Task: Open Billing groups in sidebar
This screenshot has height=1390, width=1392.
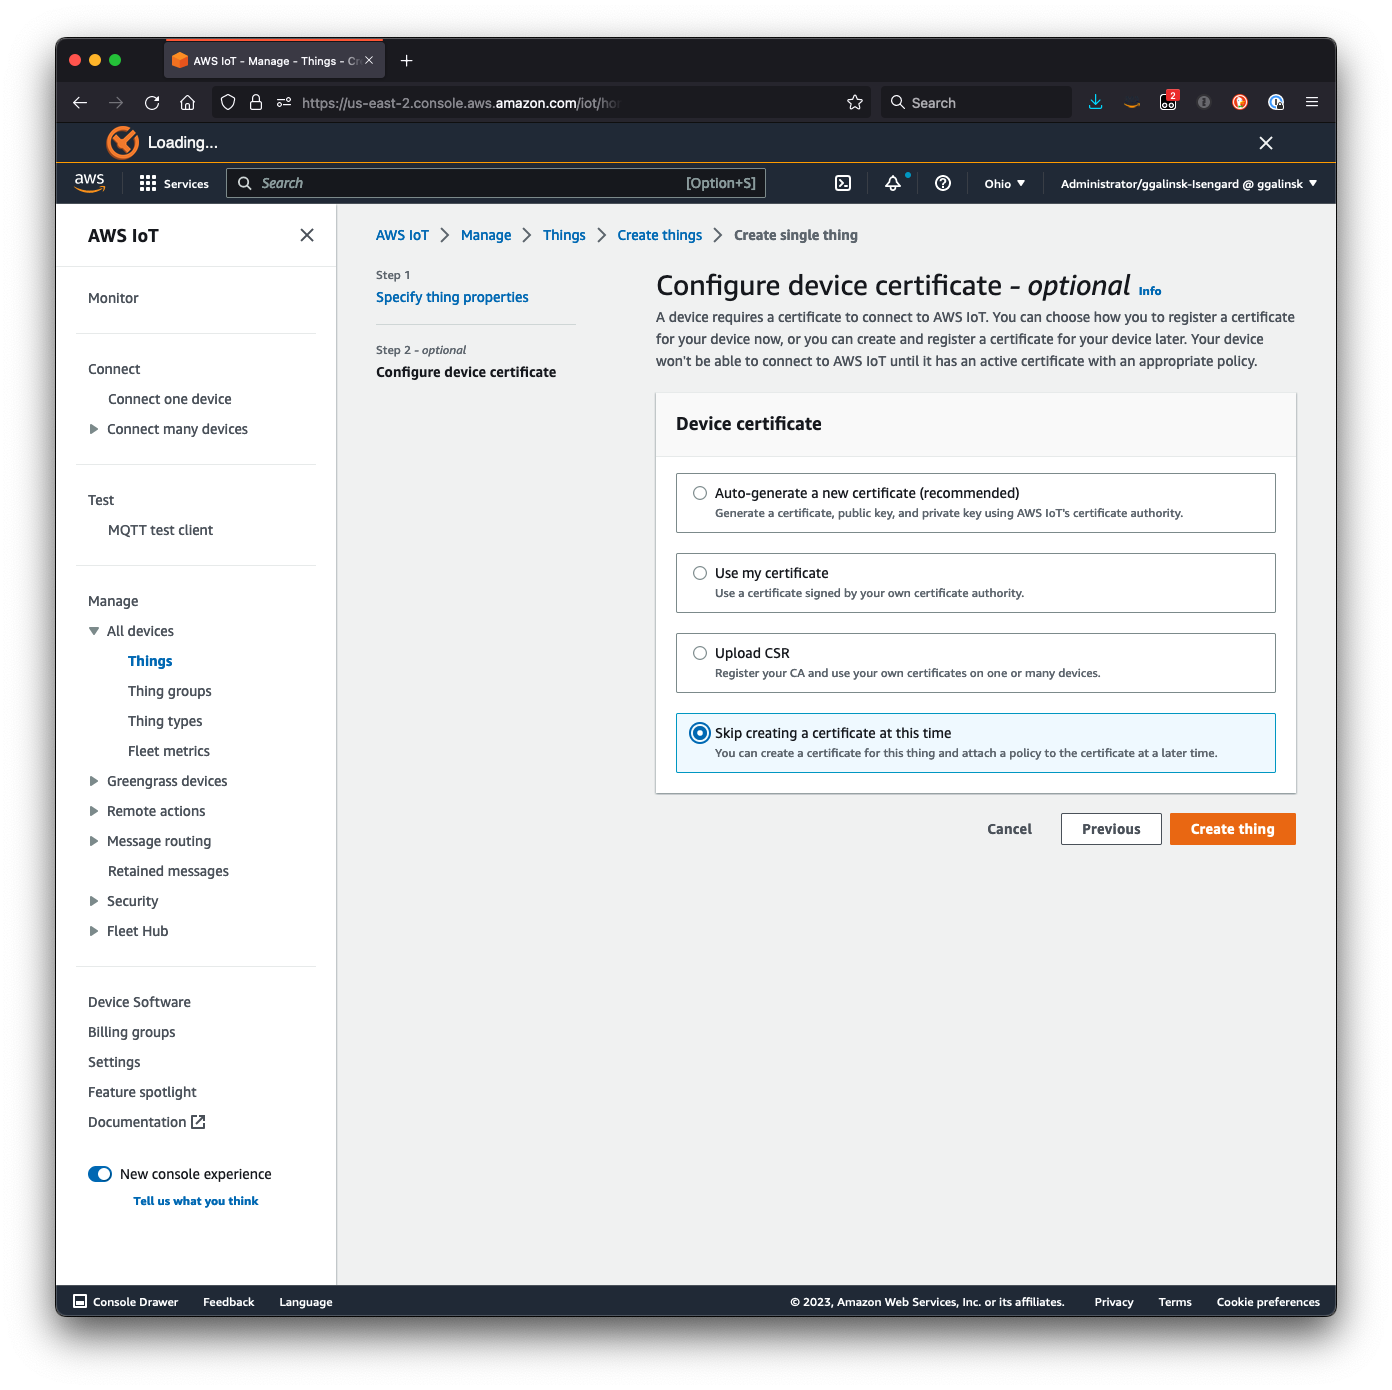Action: (131, 1032)
